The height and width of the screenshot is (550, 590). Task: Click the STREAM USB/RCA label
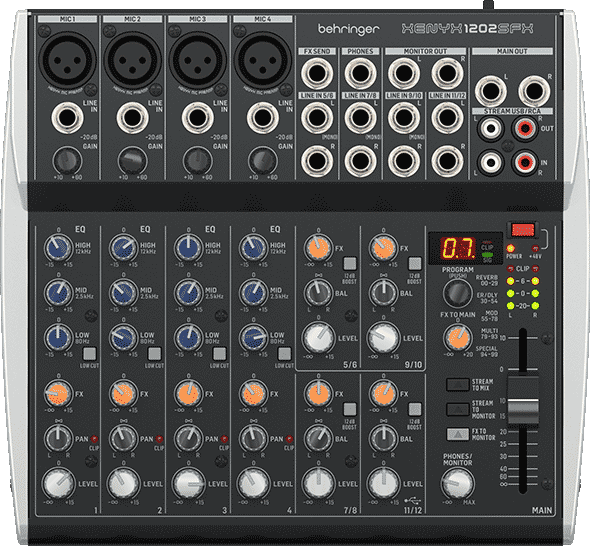(512, 111)
